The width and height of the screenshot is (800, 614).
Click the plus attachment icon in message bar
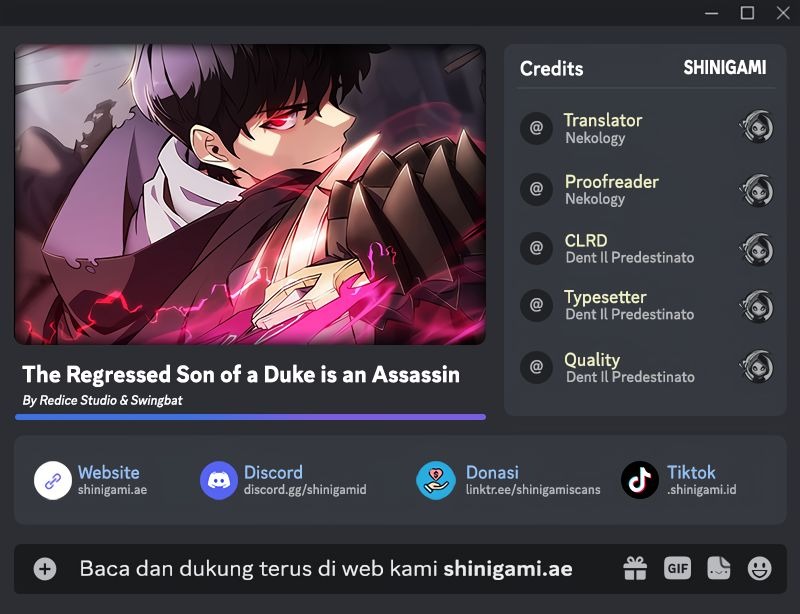click(x=45, y=569)
